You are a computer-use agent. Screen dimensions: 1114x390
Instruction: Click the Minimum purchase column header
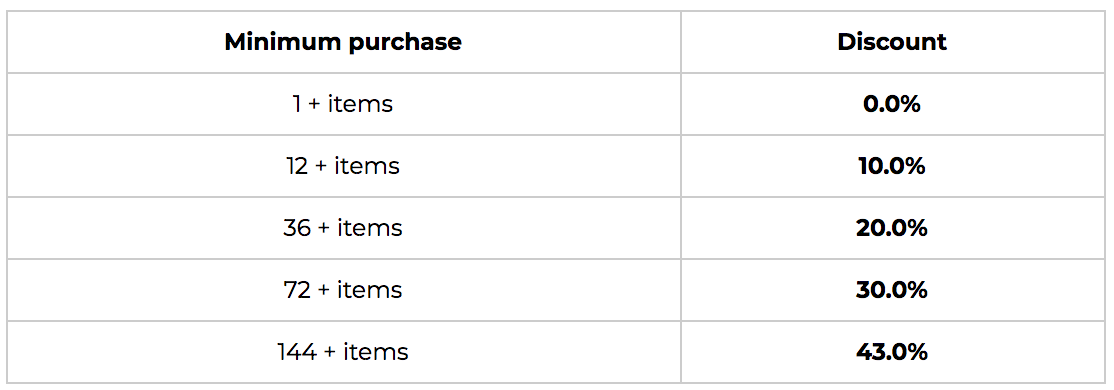click(x=343, y=42)
